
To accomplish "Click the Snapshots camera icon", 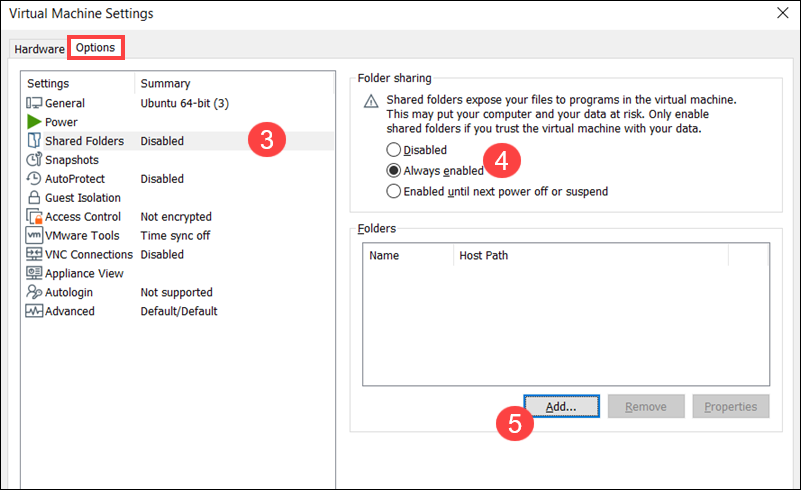I will pos(34,160).
